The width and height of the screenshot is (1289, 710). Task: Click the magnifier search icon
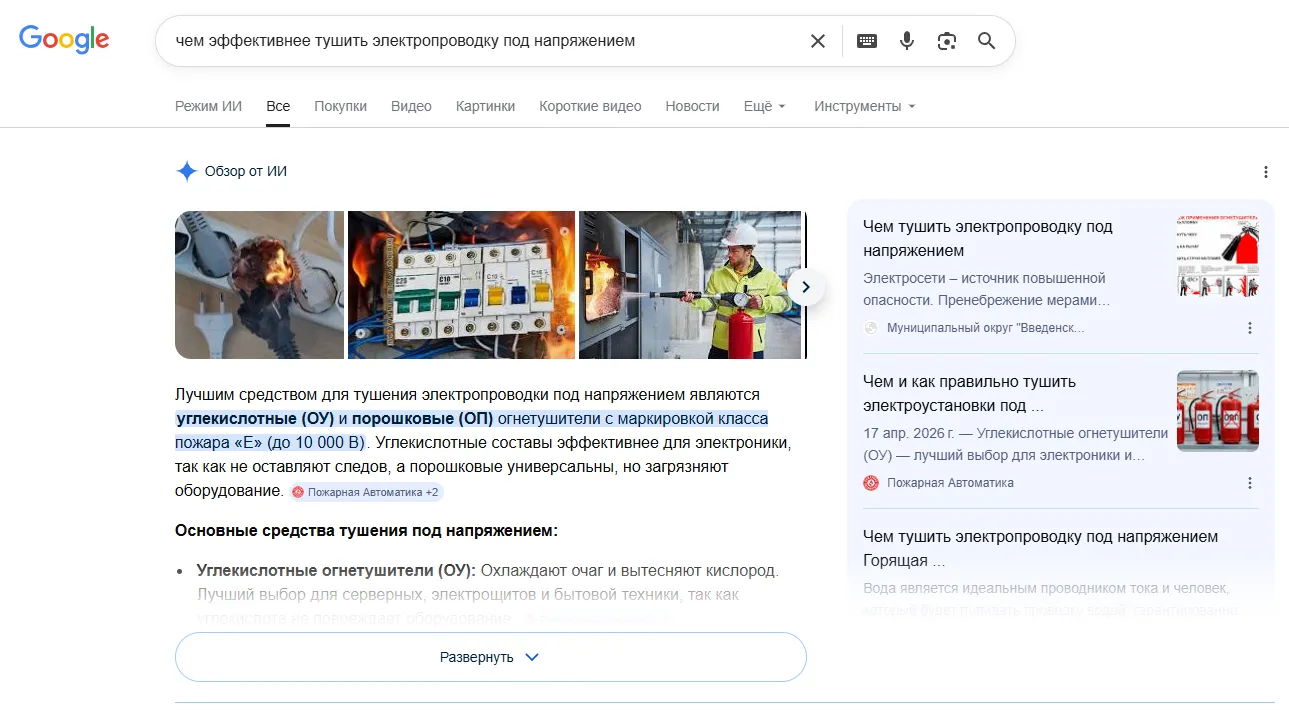click(x=987, y=41)
